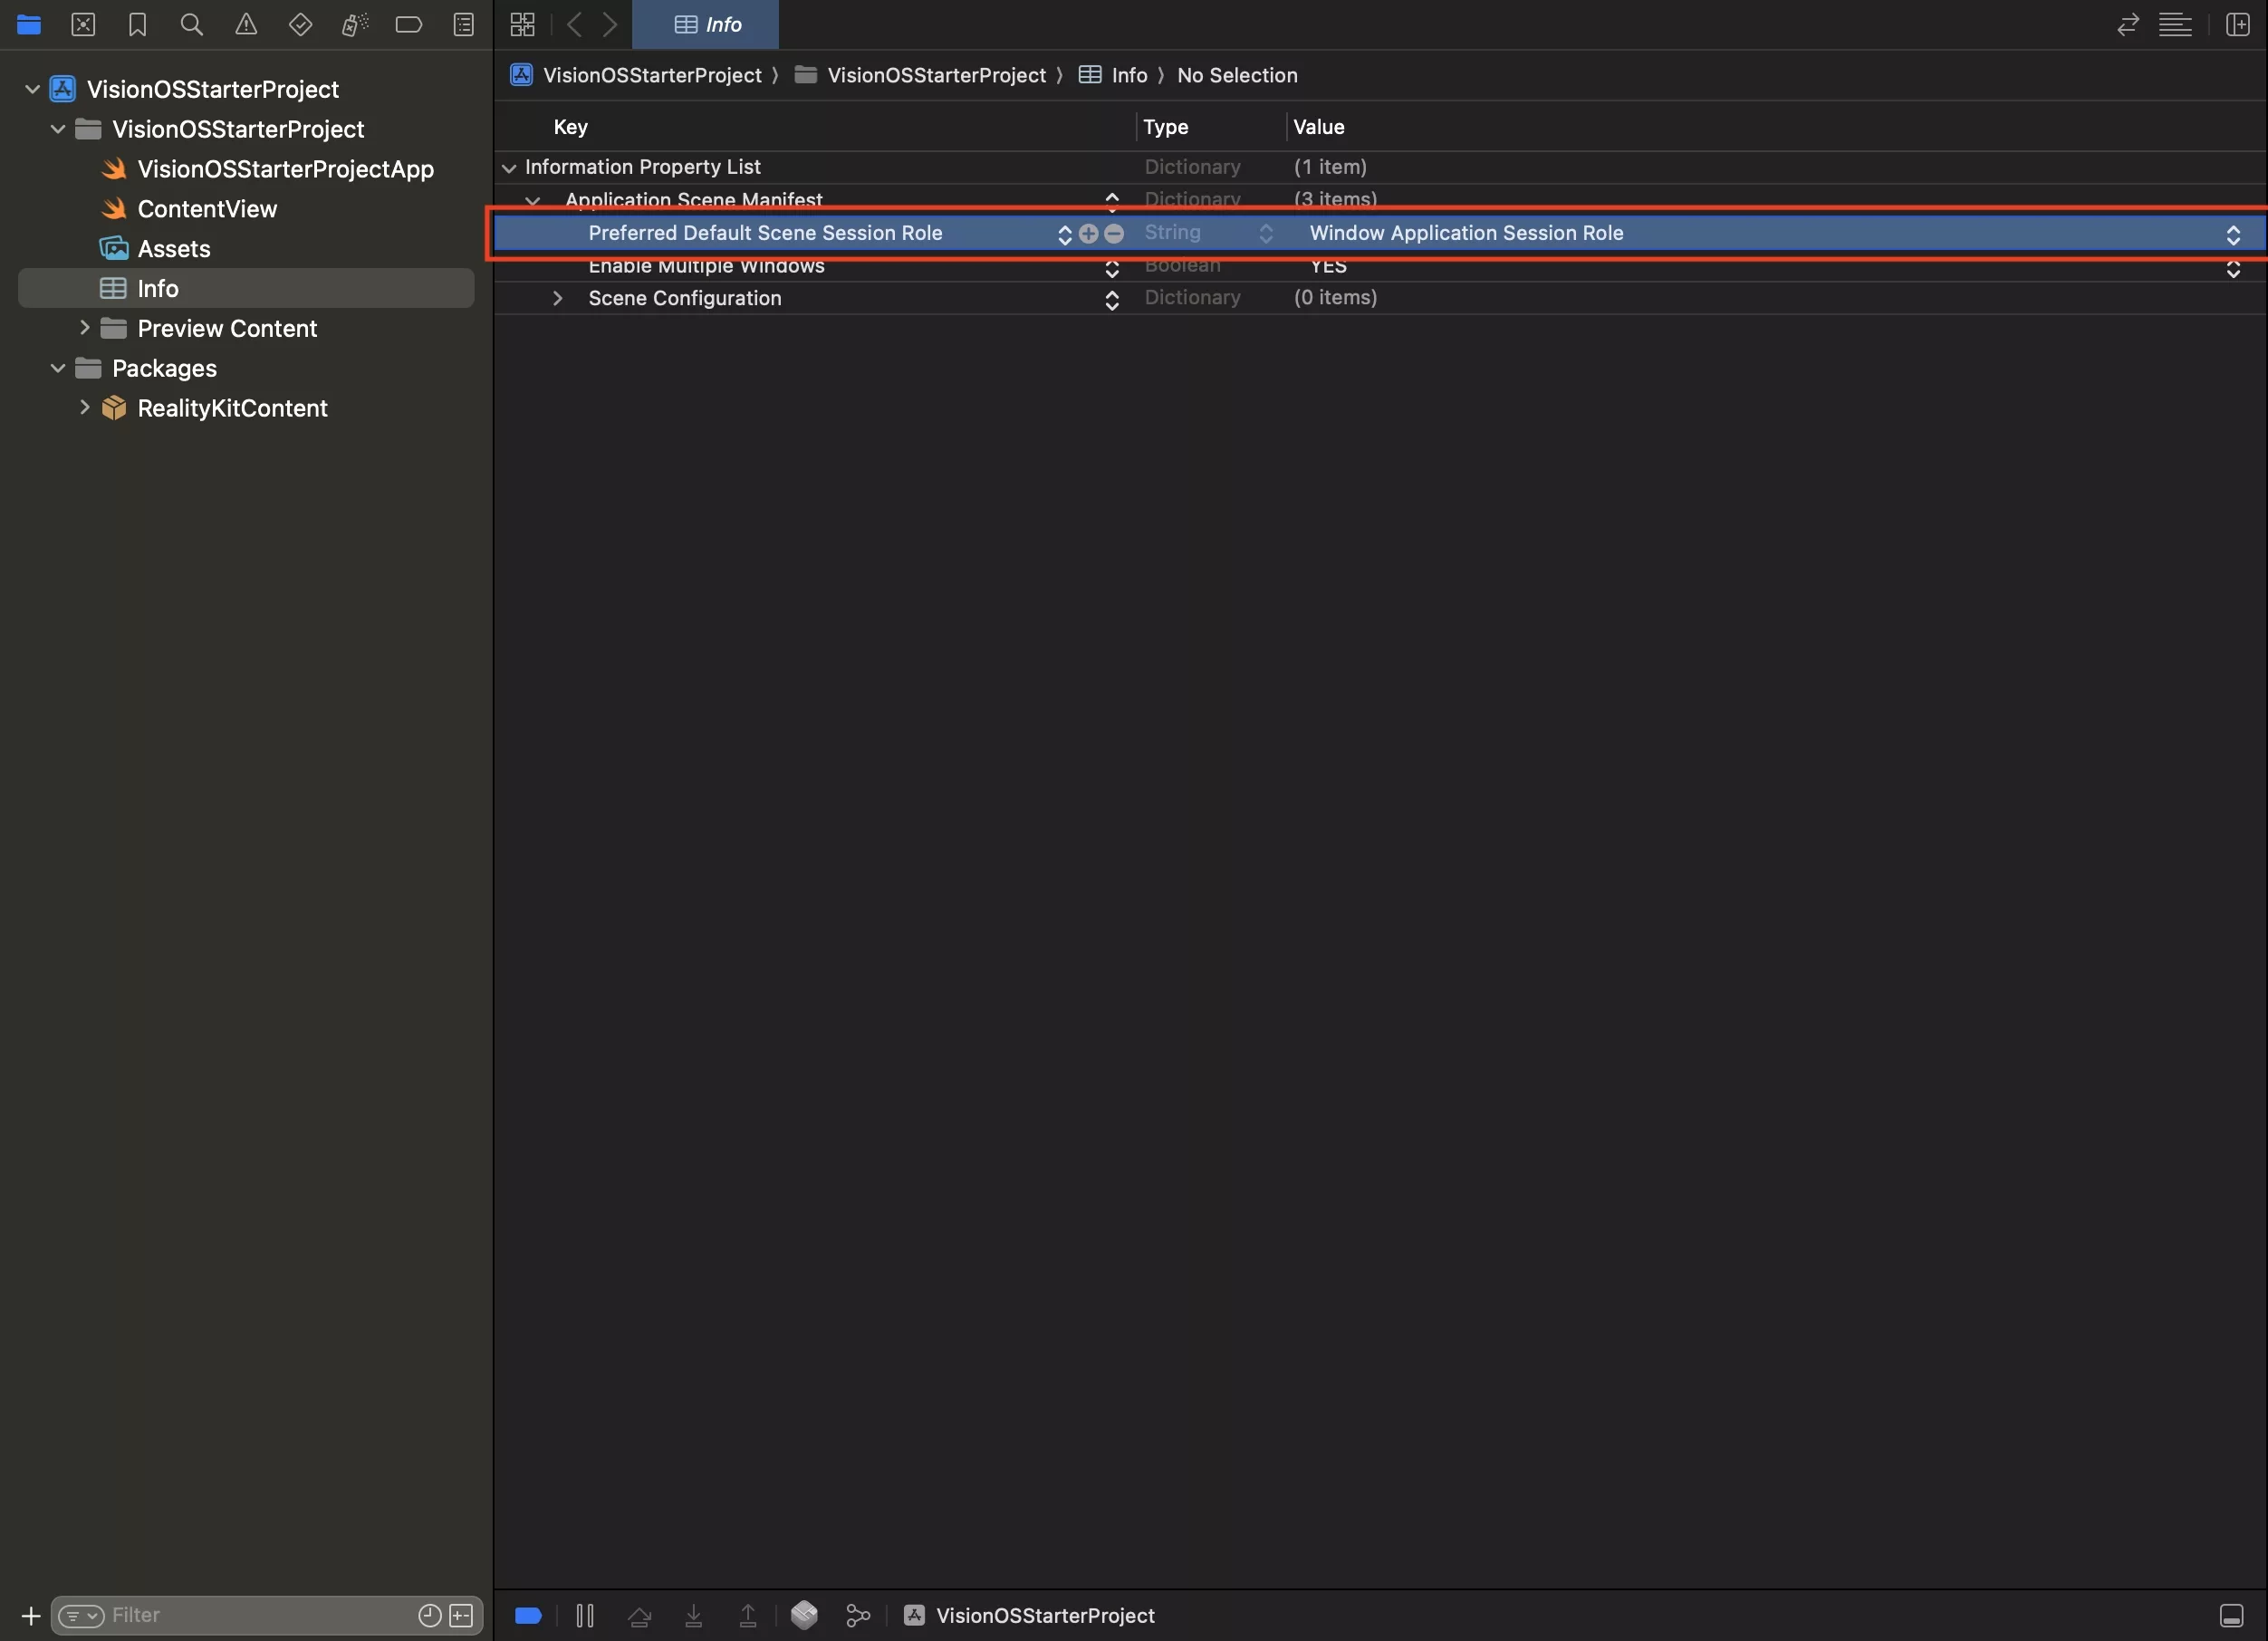This screenshot has width=2268, height=1641.
Task: Collapse the Application Scene Manifest row
Action: click(533, 201)
